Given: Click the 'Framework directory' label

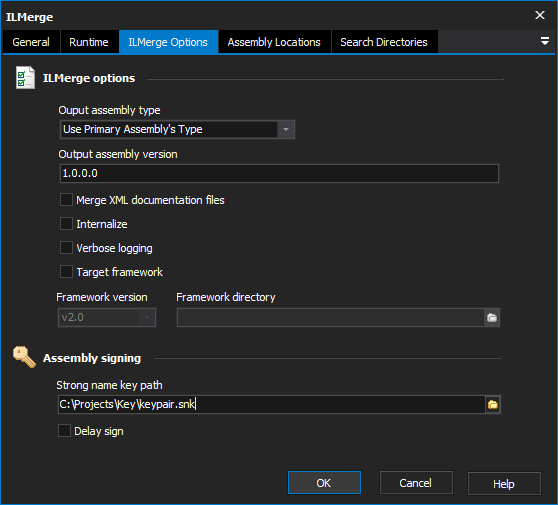Looking at the screenshot, I should 226,297.
